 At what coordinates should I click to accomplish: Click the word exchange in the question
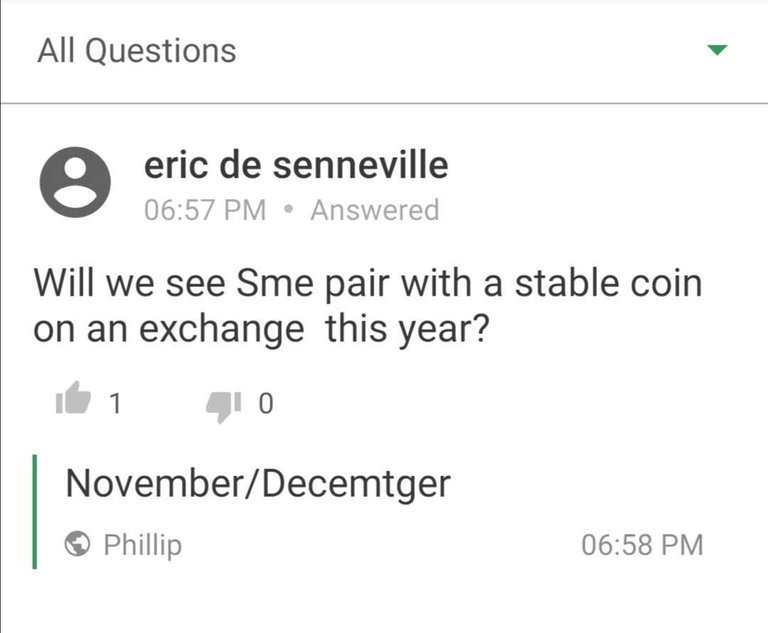coord(221,329)
